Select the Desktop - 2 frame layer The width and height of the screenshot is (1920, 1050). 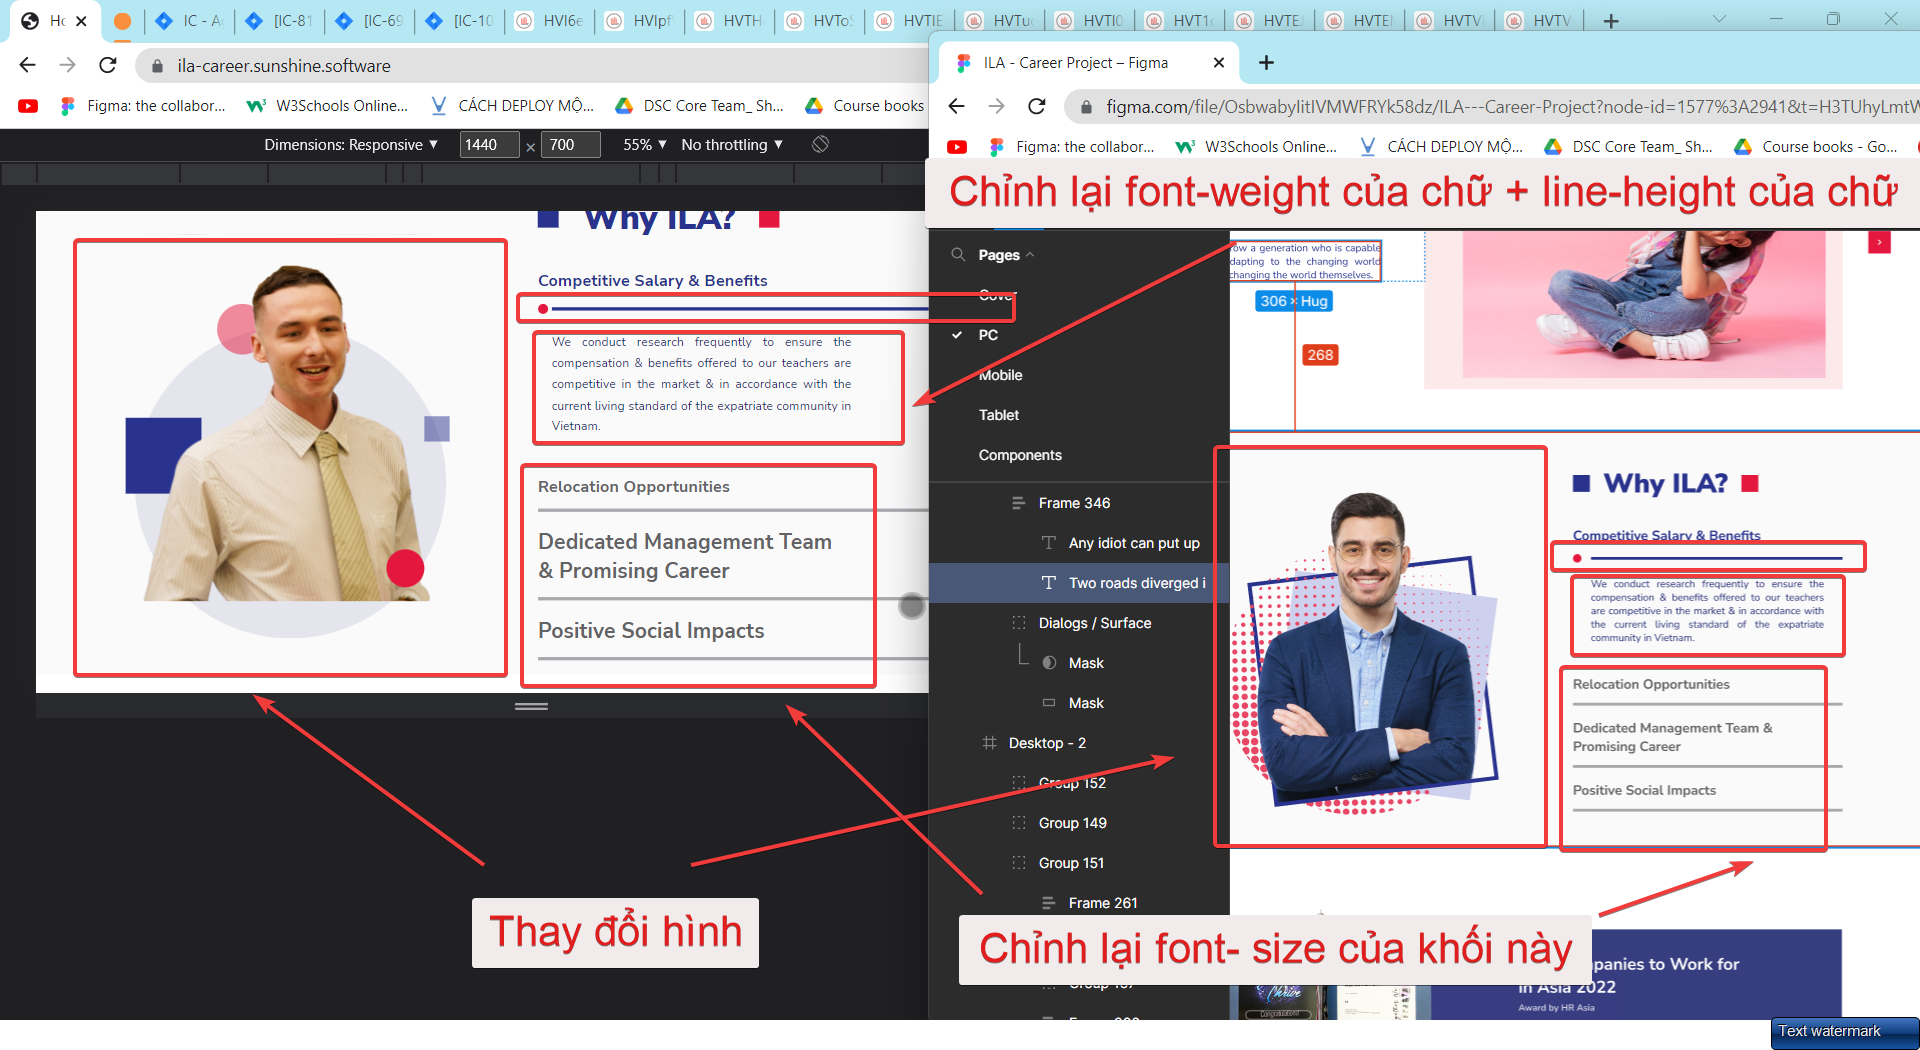1079,743
